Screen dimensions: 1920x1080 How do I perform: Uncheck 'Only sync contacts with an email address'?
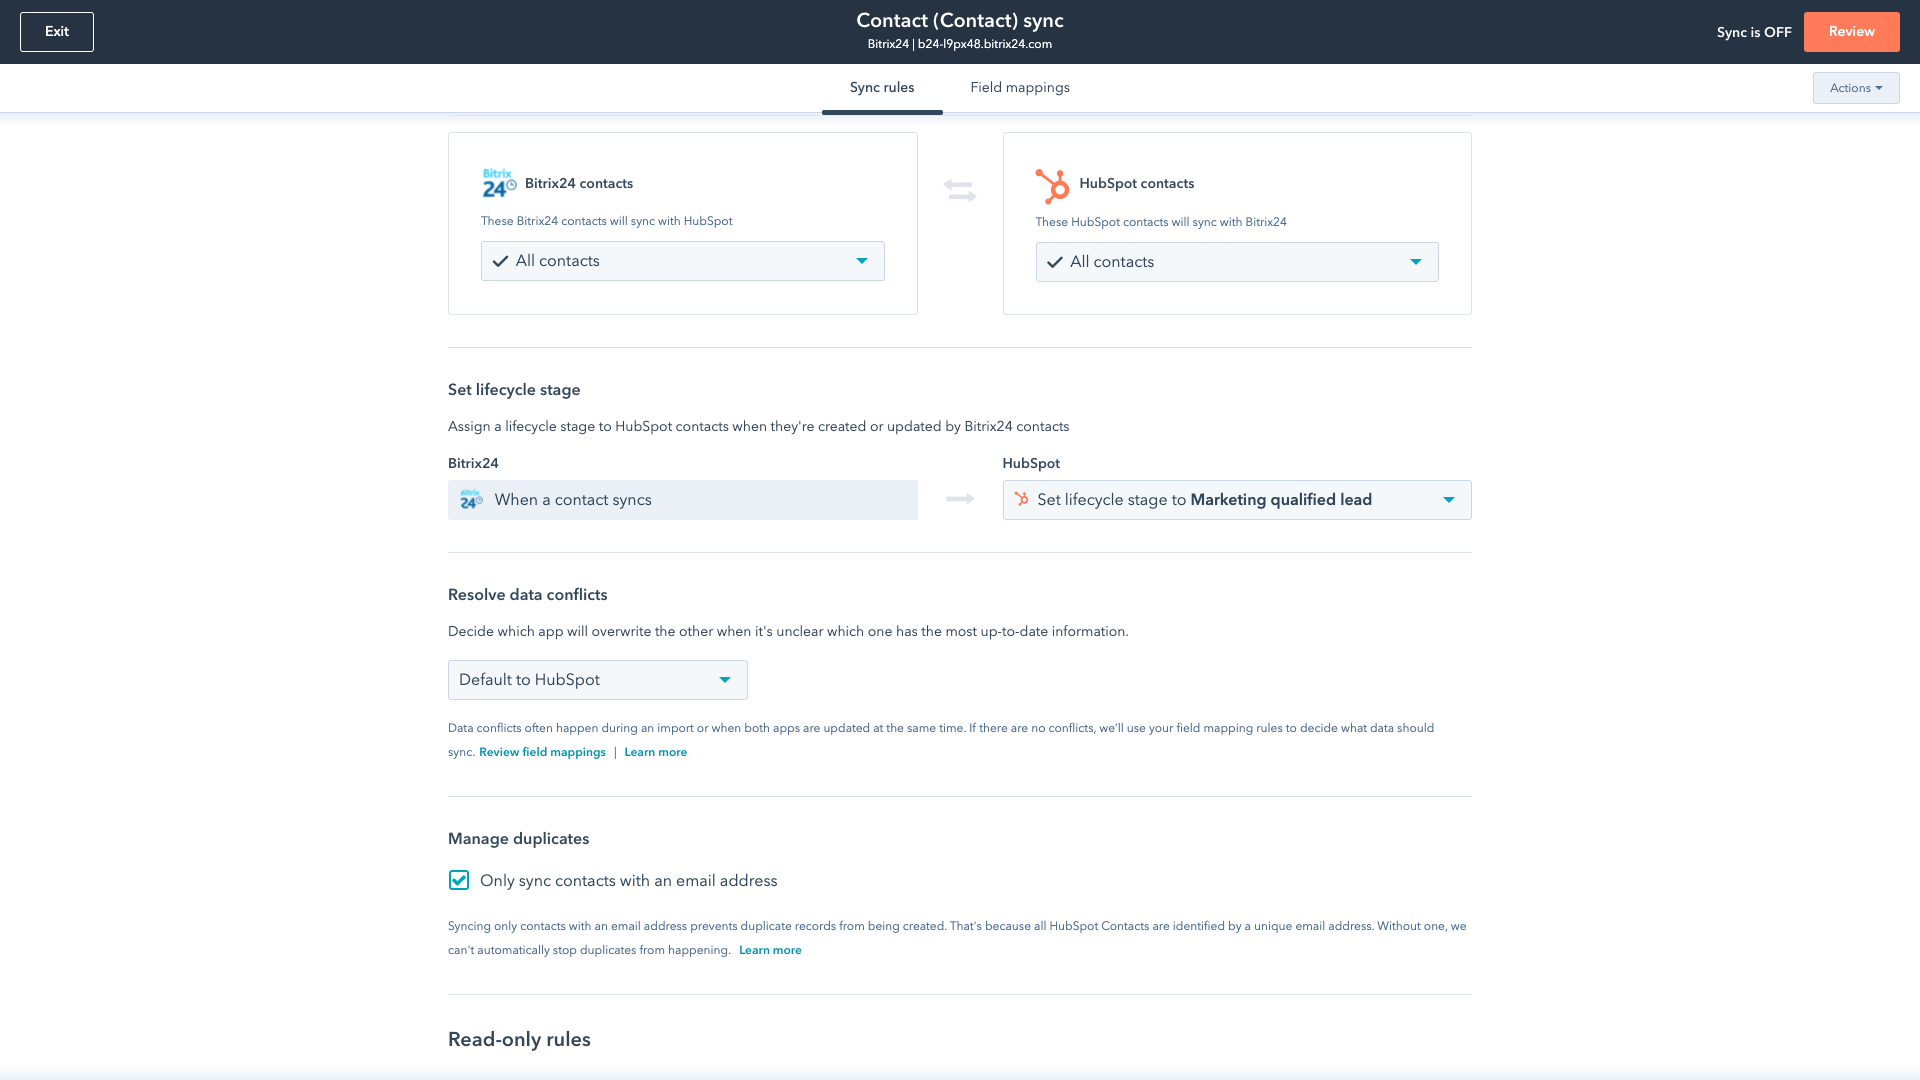[458, 880]
